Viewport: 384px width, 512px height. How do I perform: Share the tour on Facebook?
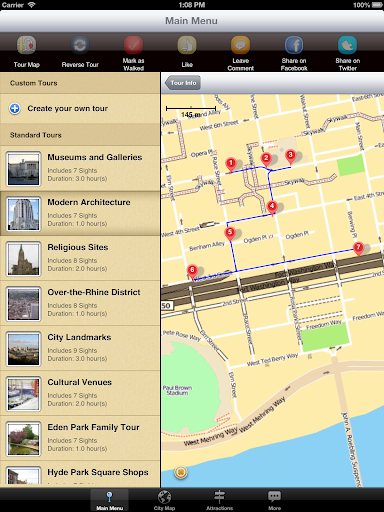294,45
